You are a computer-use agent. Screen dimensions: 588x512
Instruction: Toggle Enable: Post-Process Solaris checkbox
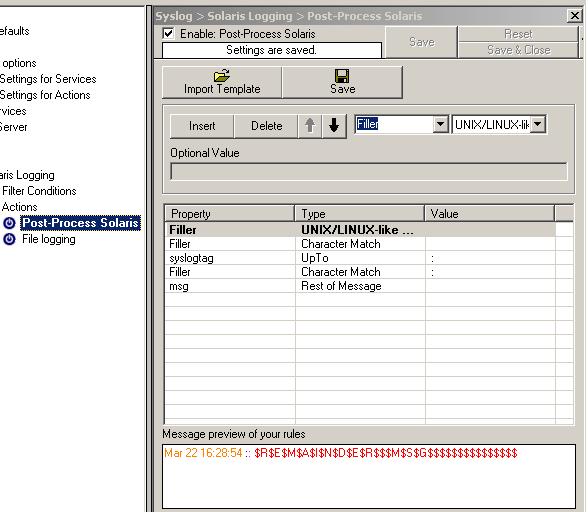168,33
